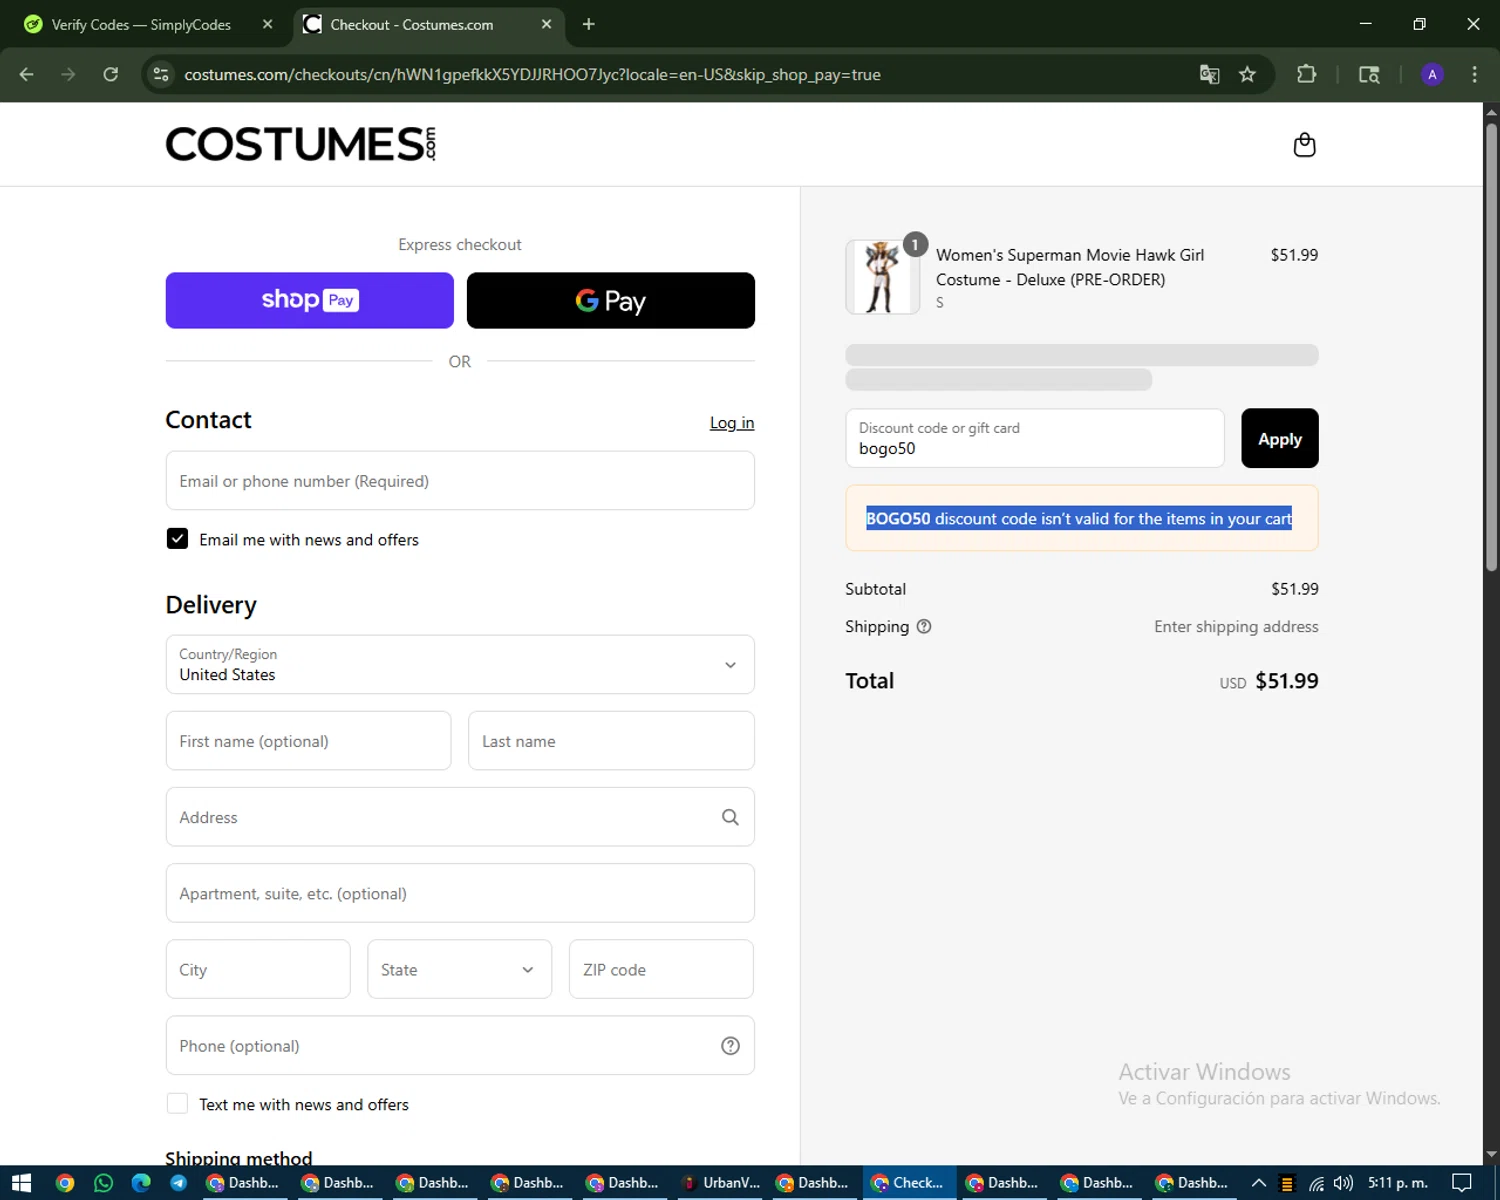Bookmark this page with the star icon

1247,74
